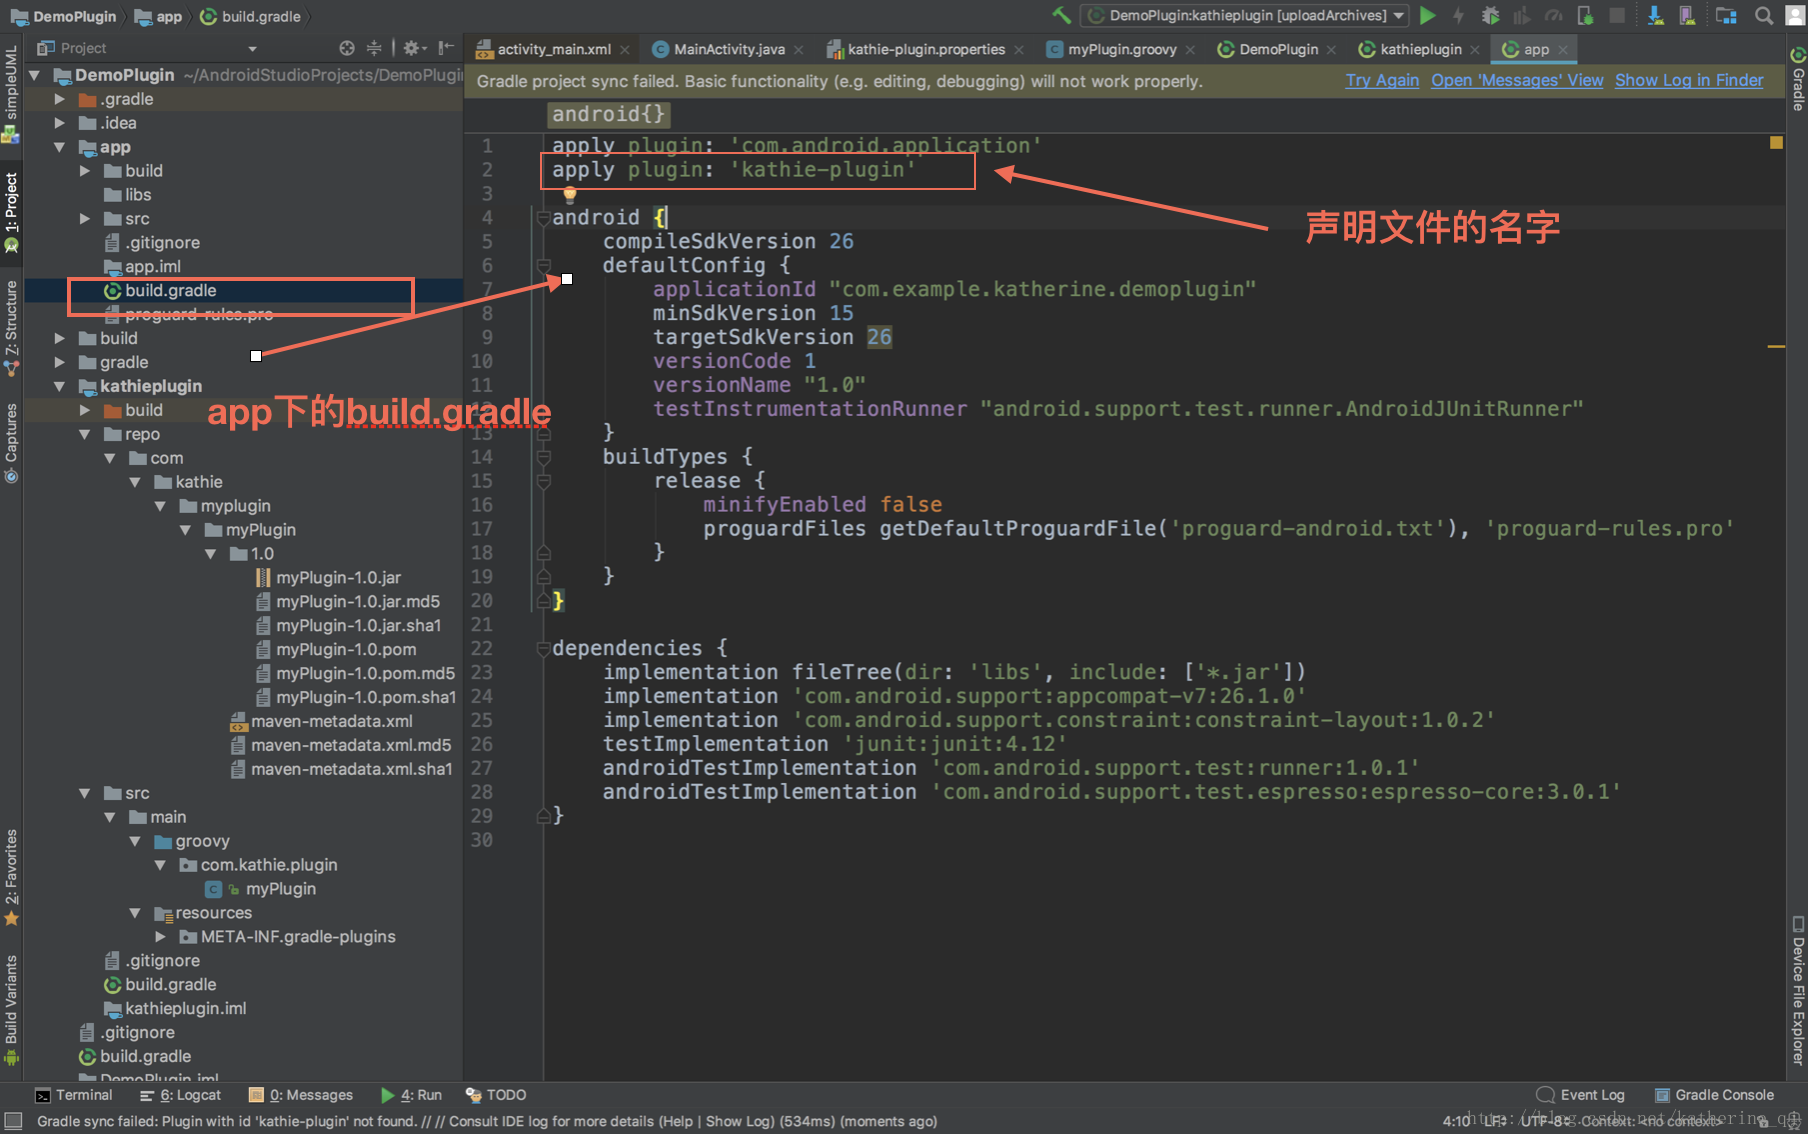The height and width of the screenshot is (1138, 1808).
Task: Open SDK Manager download-arrow icon
Action: (x=1655, y=16)
